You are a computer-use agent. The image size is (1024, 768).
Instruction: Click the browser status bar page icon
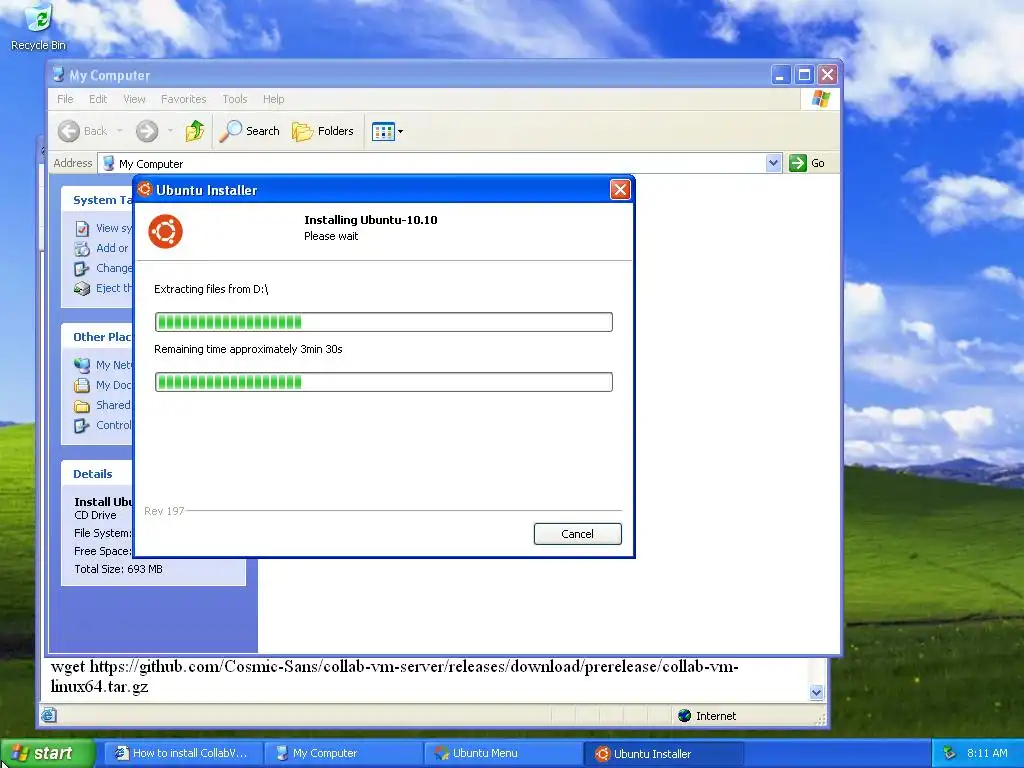pyautogui.click(x=49, y=716)
